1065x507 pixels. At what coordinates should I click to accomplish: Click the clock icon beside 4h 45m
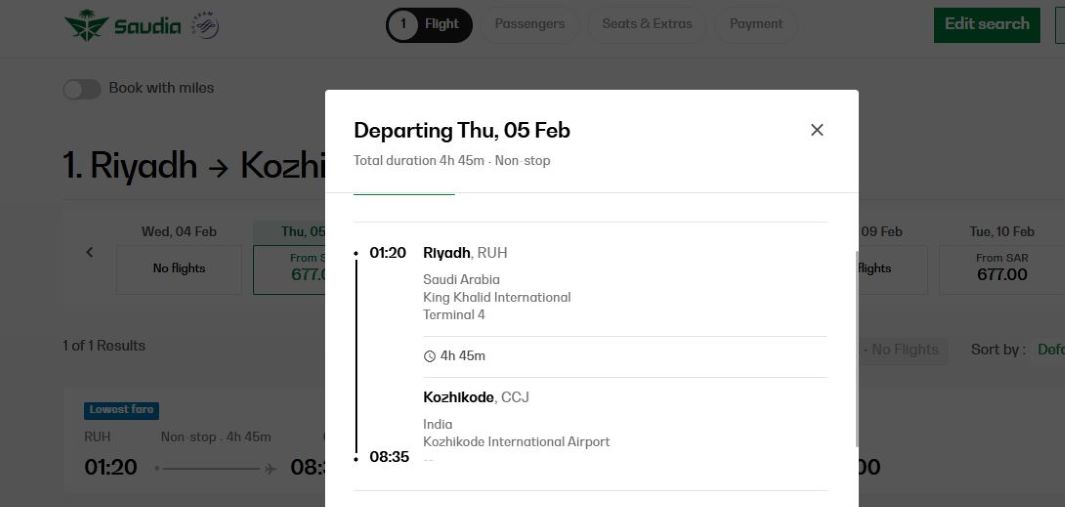(430, 356)
